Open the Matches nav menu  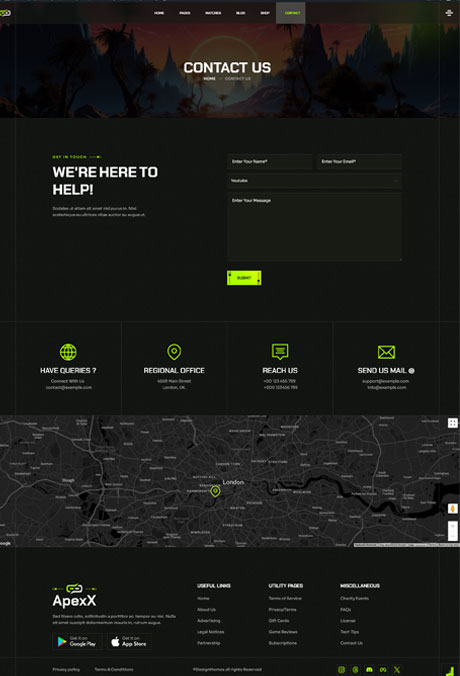click(213, 13)
